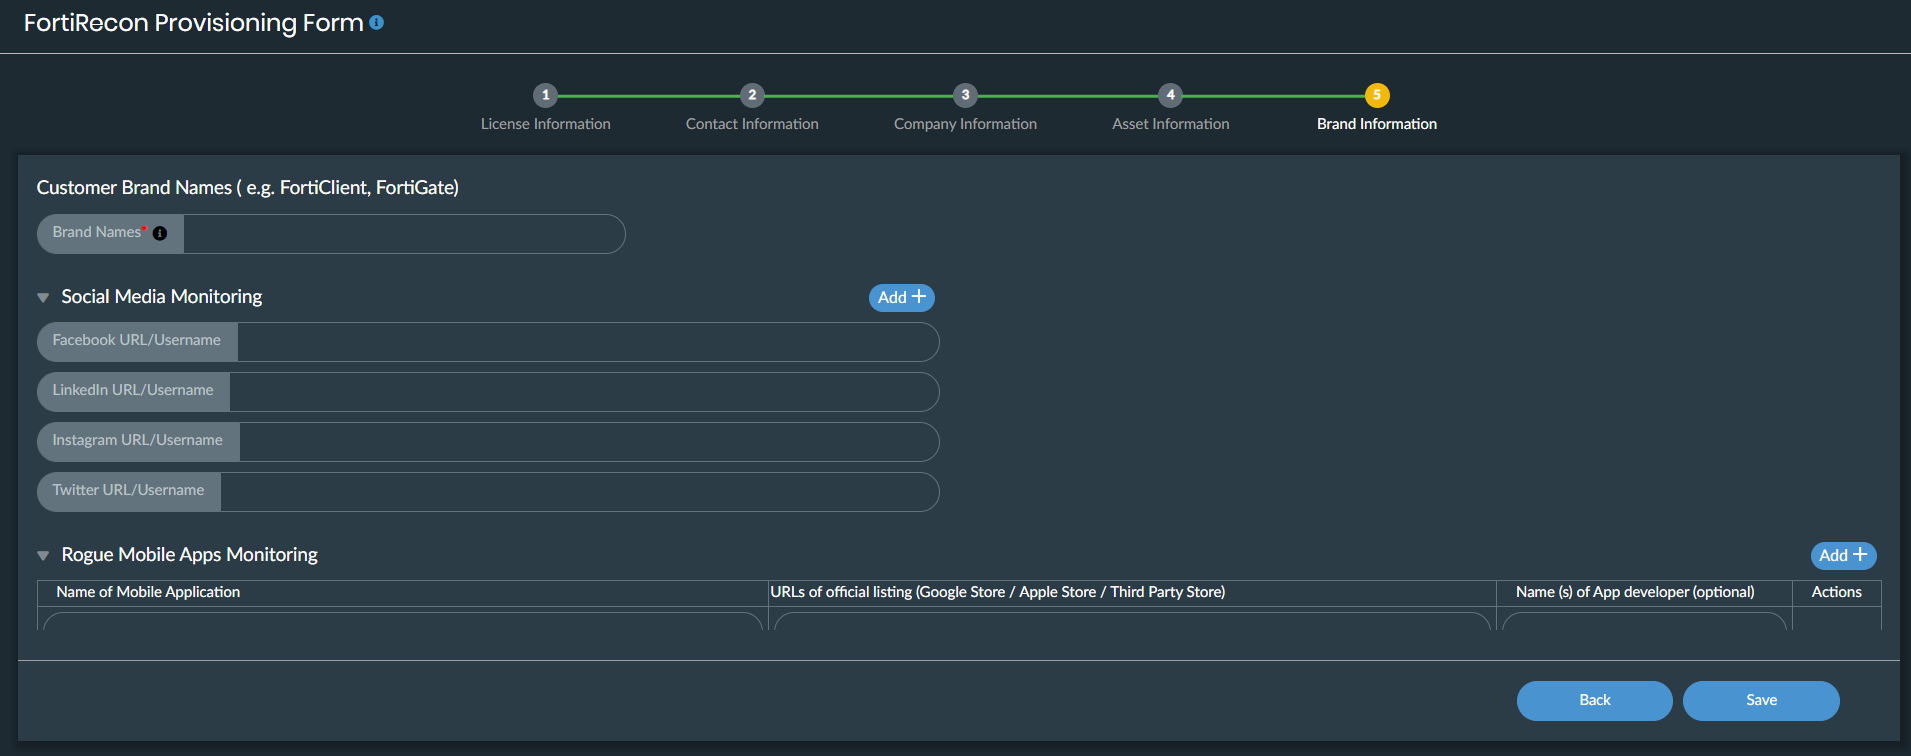Click the Facebook URL/Username input field

tap(587, 342)
